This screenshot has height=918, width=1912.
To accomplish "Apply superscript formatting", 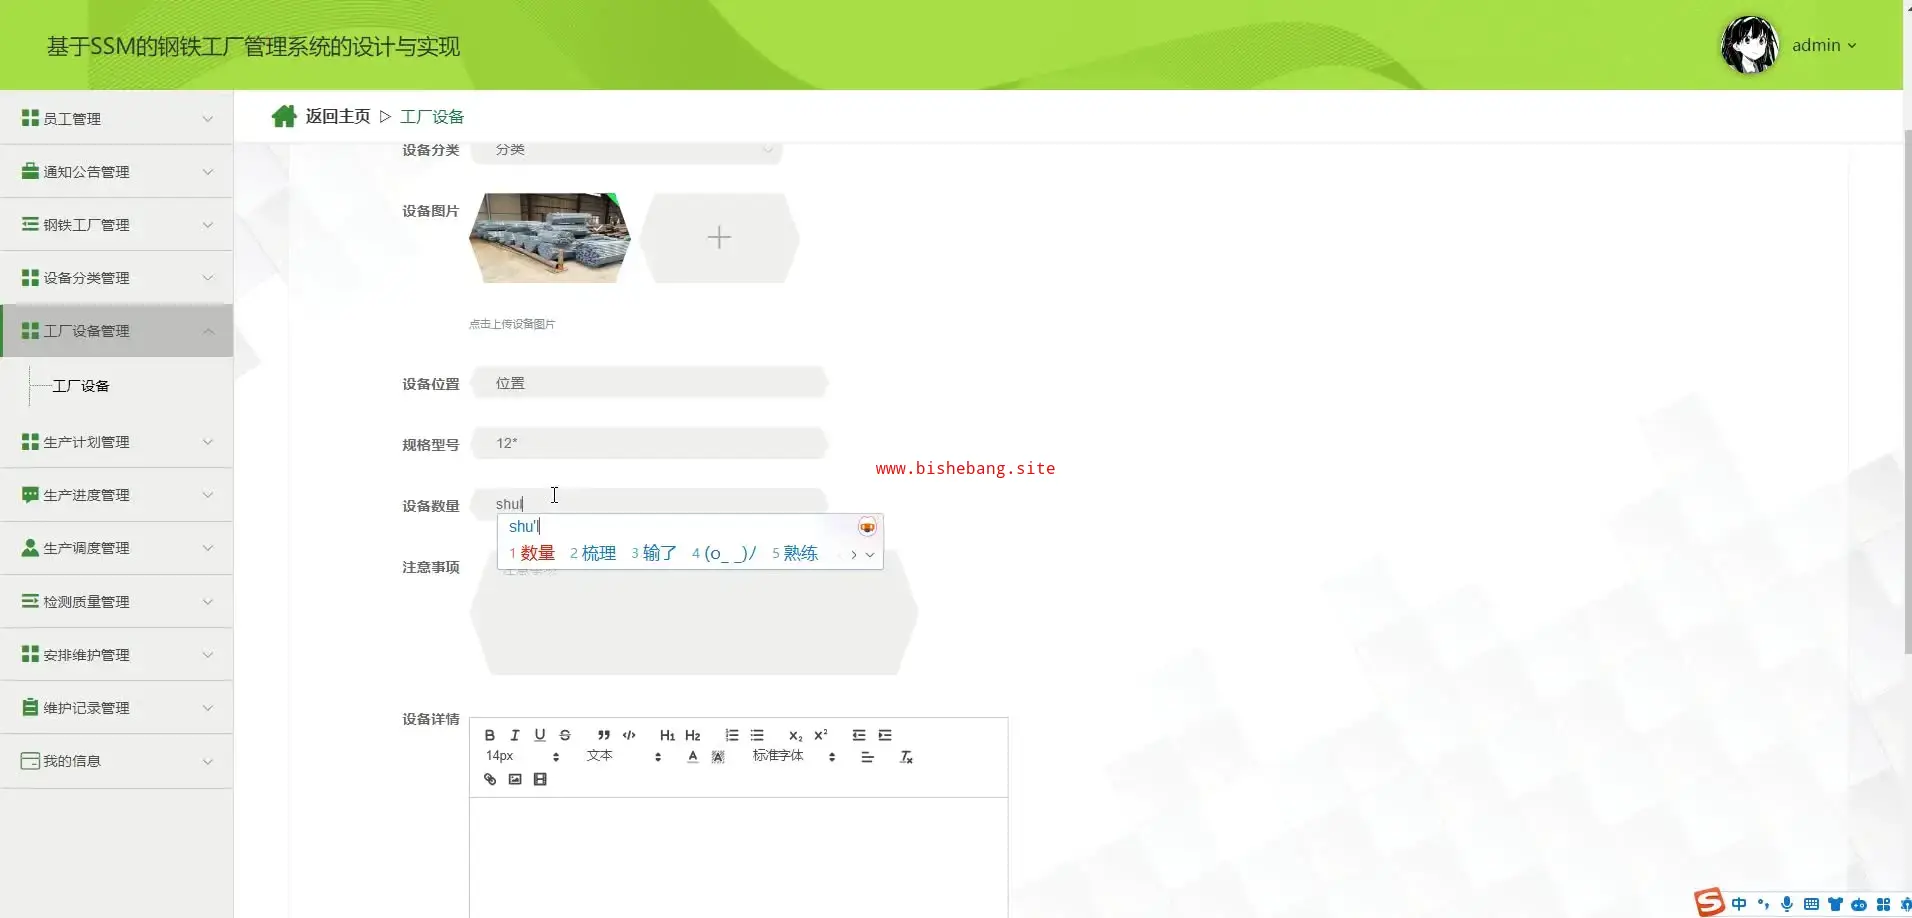I will pyautogui.click(x=821, y=735).
